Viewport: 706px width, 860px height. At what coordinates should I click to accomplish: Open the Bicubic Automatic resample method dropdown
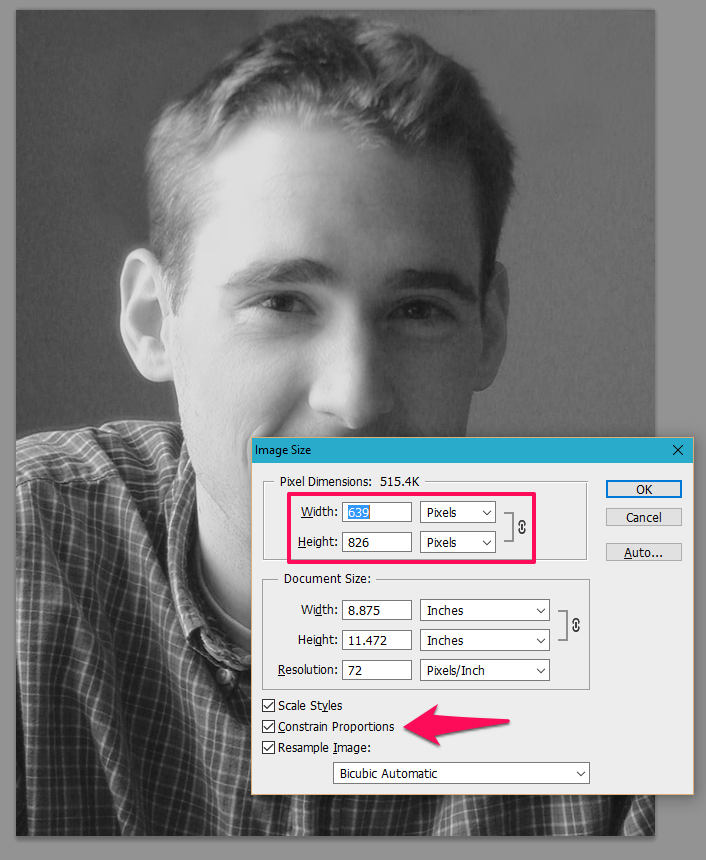click(461, 773)
